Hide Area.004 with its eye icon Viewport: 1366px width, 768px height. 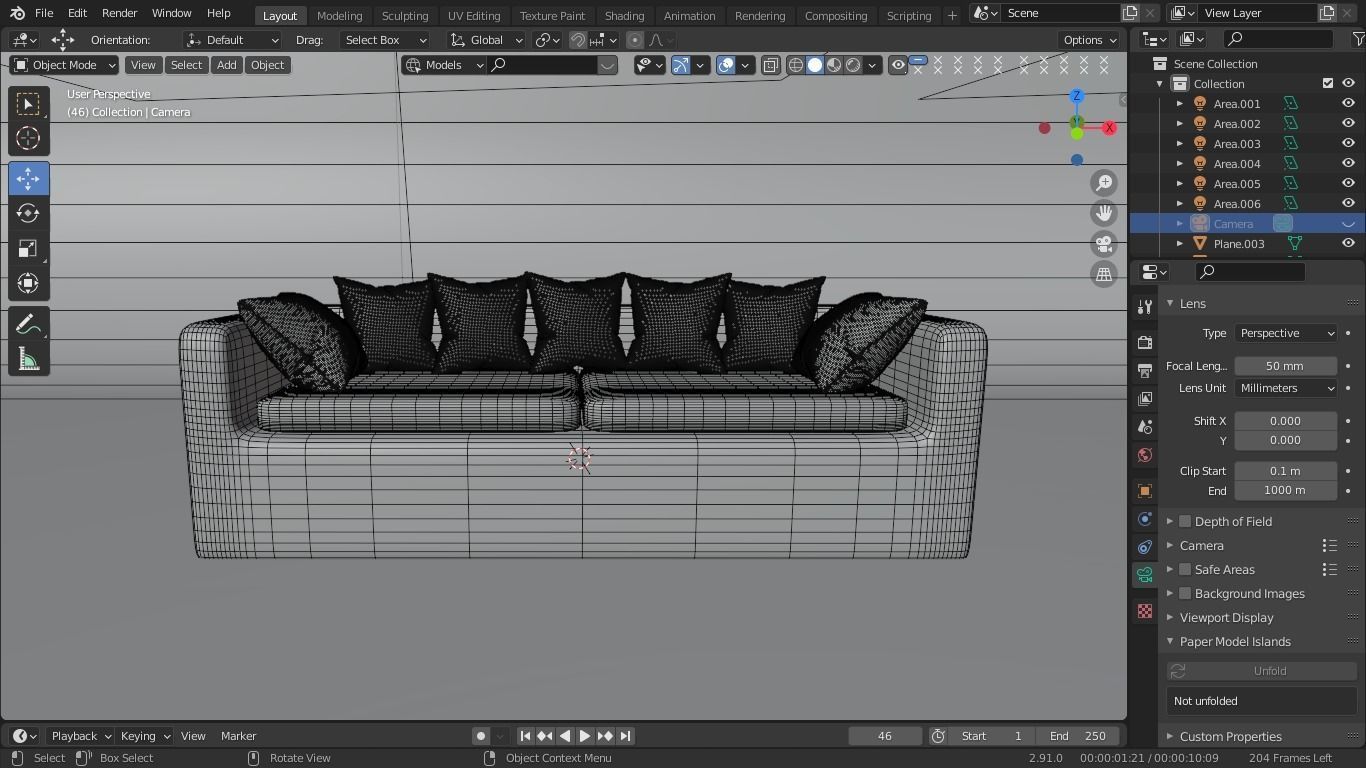(1348, 163)
